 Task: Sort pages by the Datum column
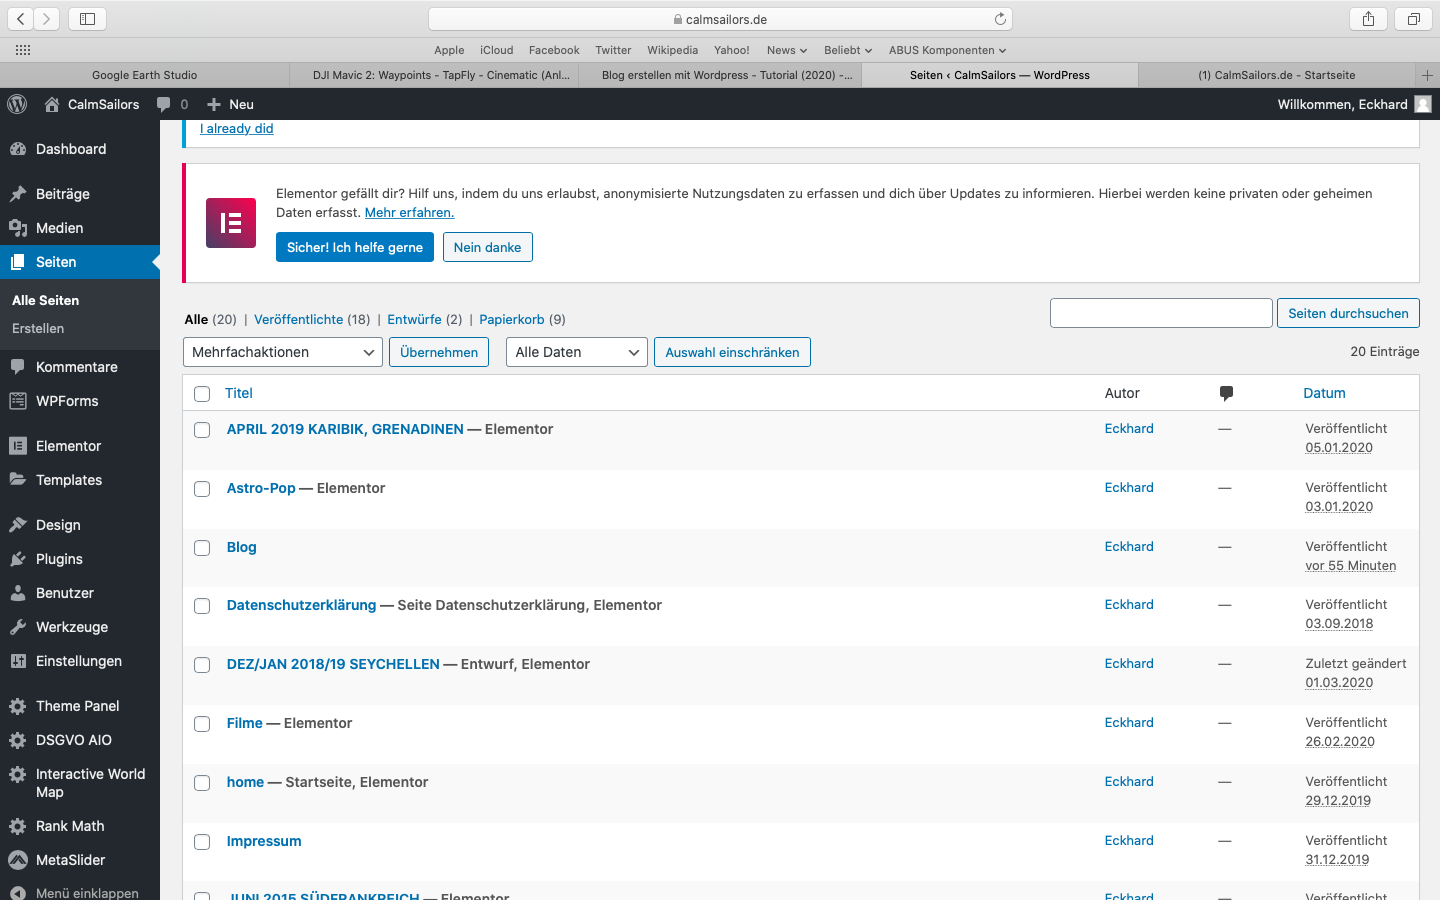click(x=1324, y=393)
